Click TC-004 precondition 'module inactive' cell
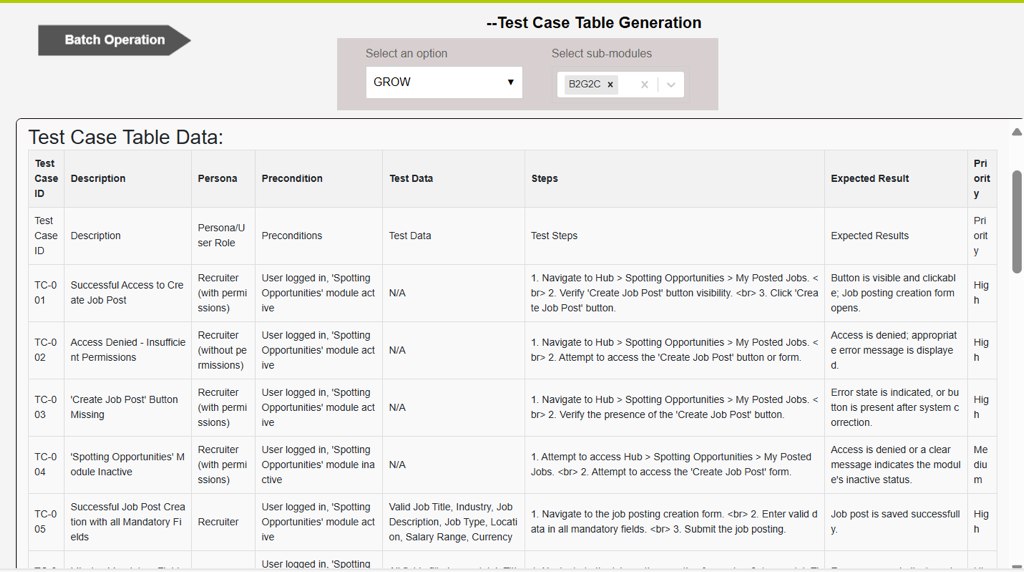The image size is (1024, 572). point(318,464)
